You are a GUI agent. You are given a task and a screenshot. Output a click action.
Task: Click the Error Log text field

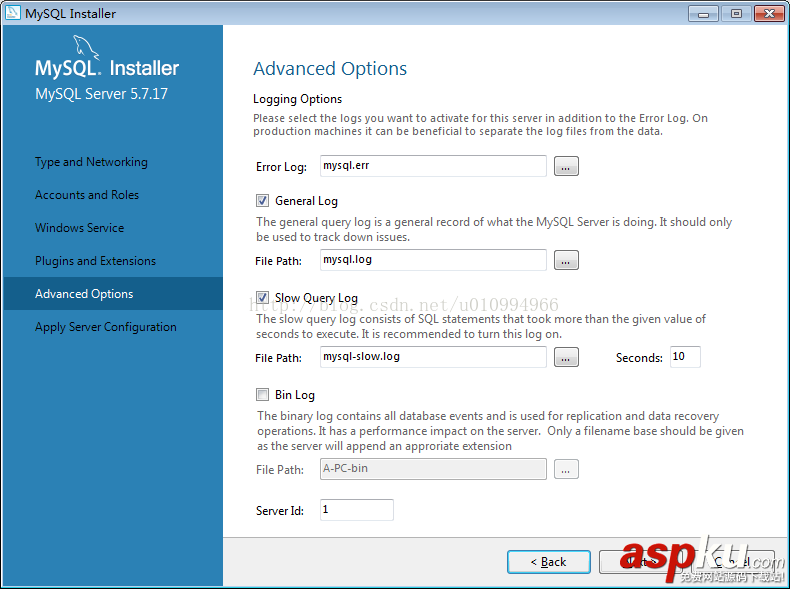pyautogui.click(x=433, y=166)
